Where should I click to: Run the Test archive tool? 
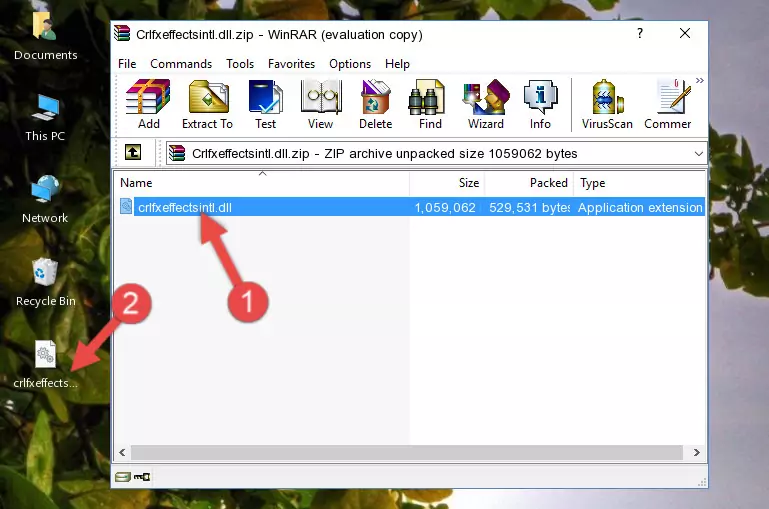pyautogui.click(x=265, y=104)
